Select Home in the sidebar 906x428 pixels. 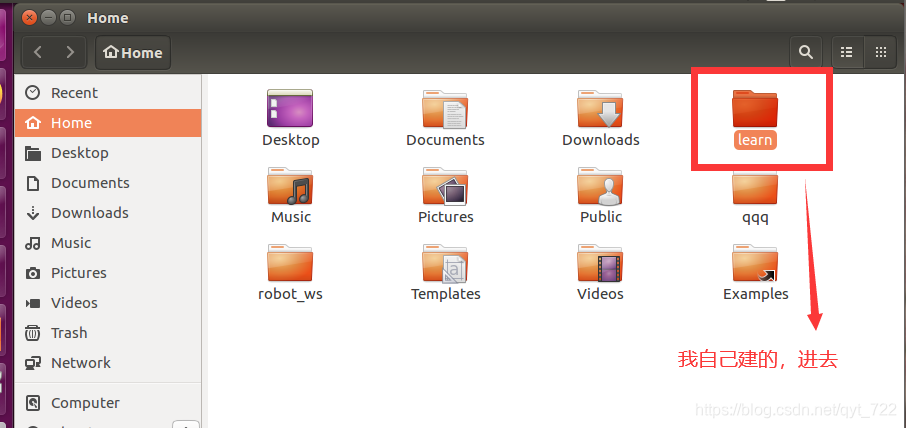point(108,122)
